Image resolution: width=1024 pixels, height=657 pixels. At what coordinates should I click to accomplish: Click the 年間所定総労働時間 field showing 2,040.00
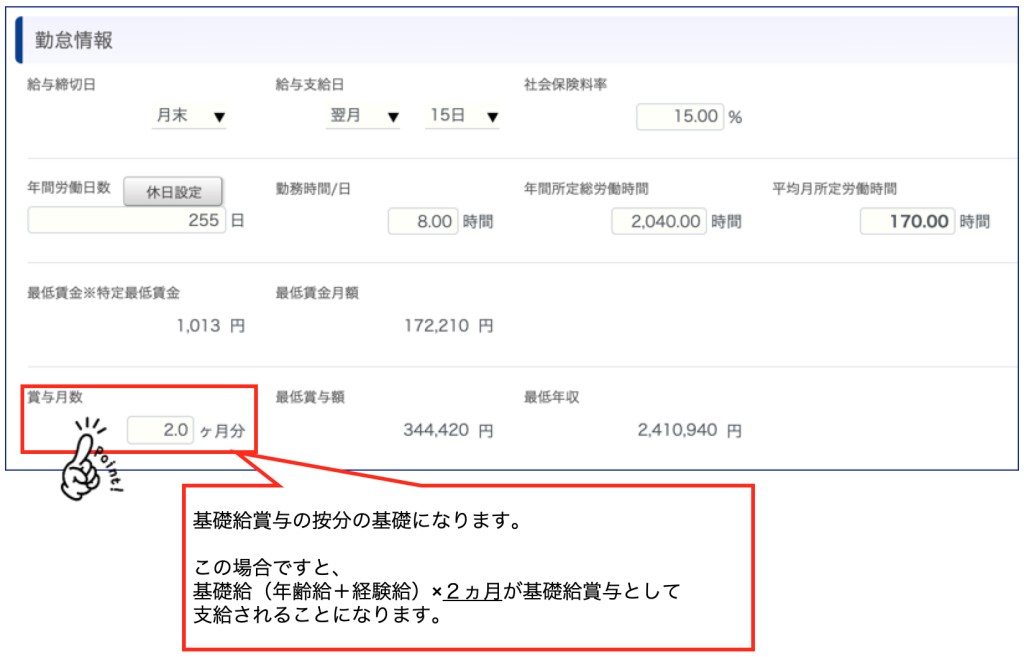pyautogui.click(x=659, y=221)
